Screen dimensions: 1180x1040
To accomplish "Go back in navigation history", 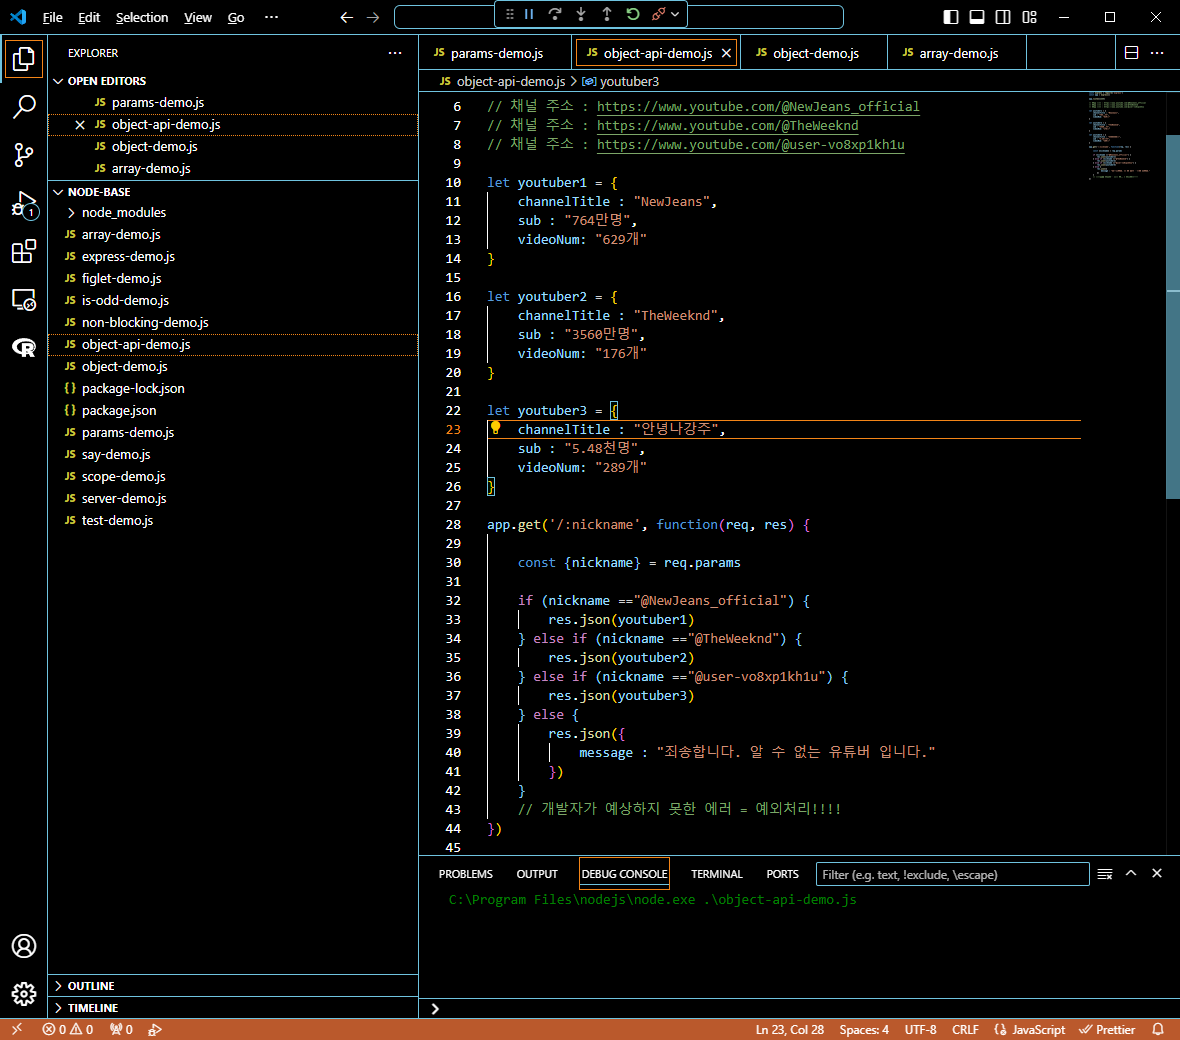I will tap(346, 17).
